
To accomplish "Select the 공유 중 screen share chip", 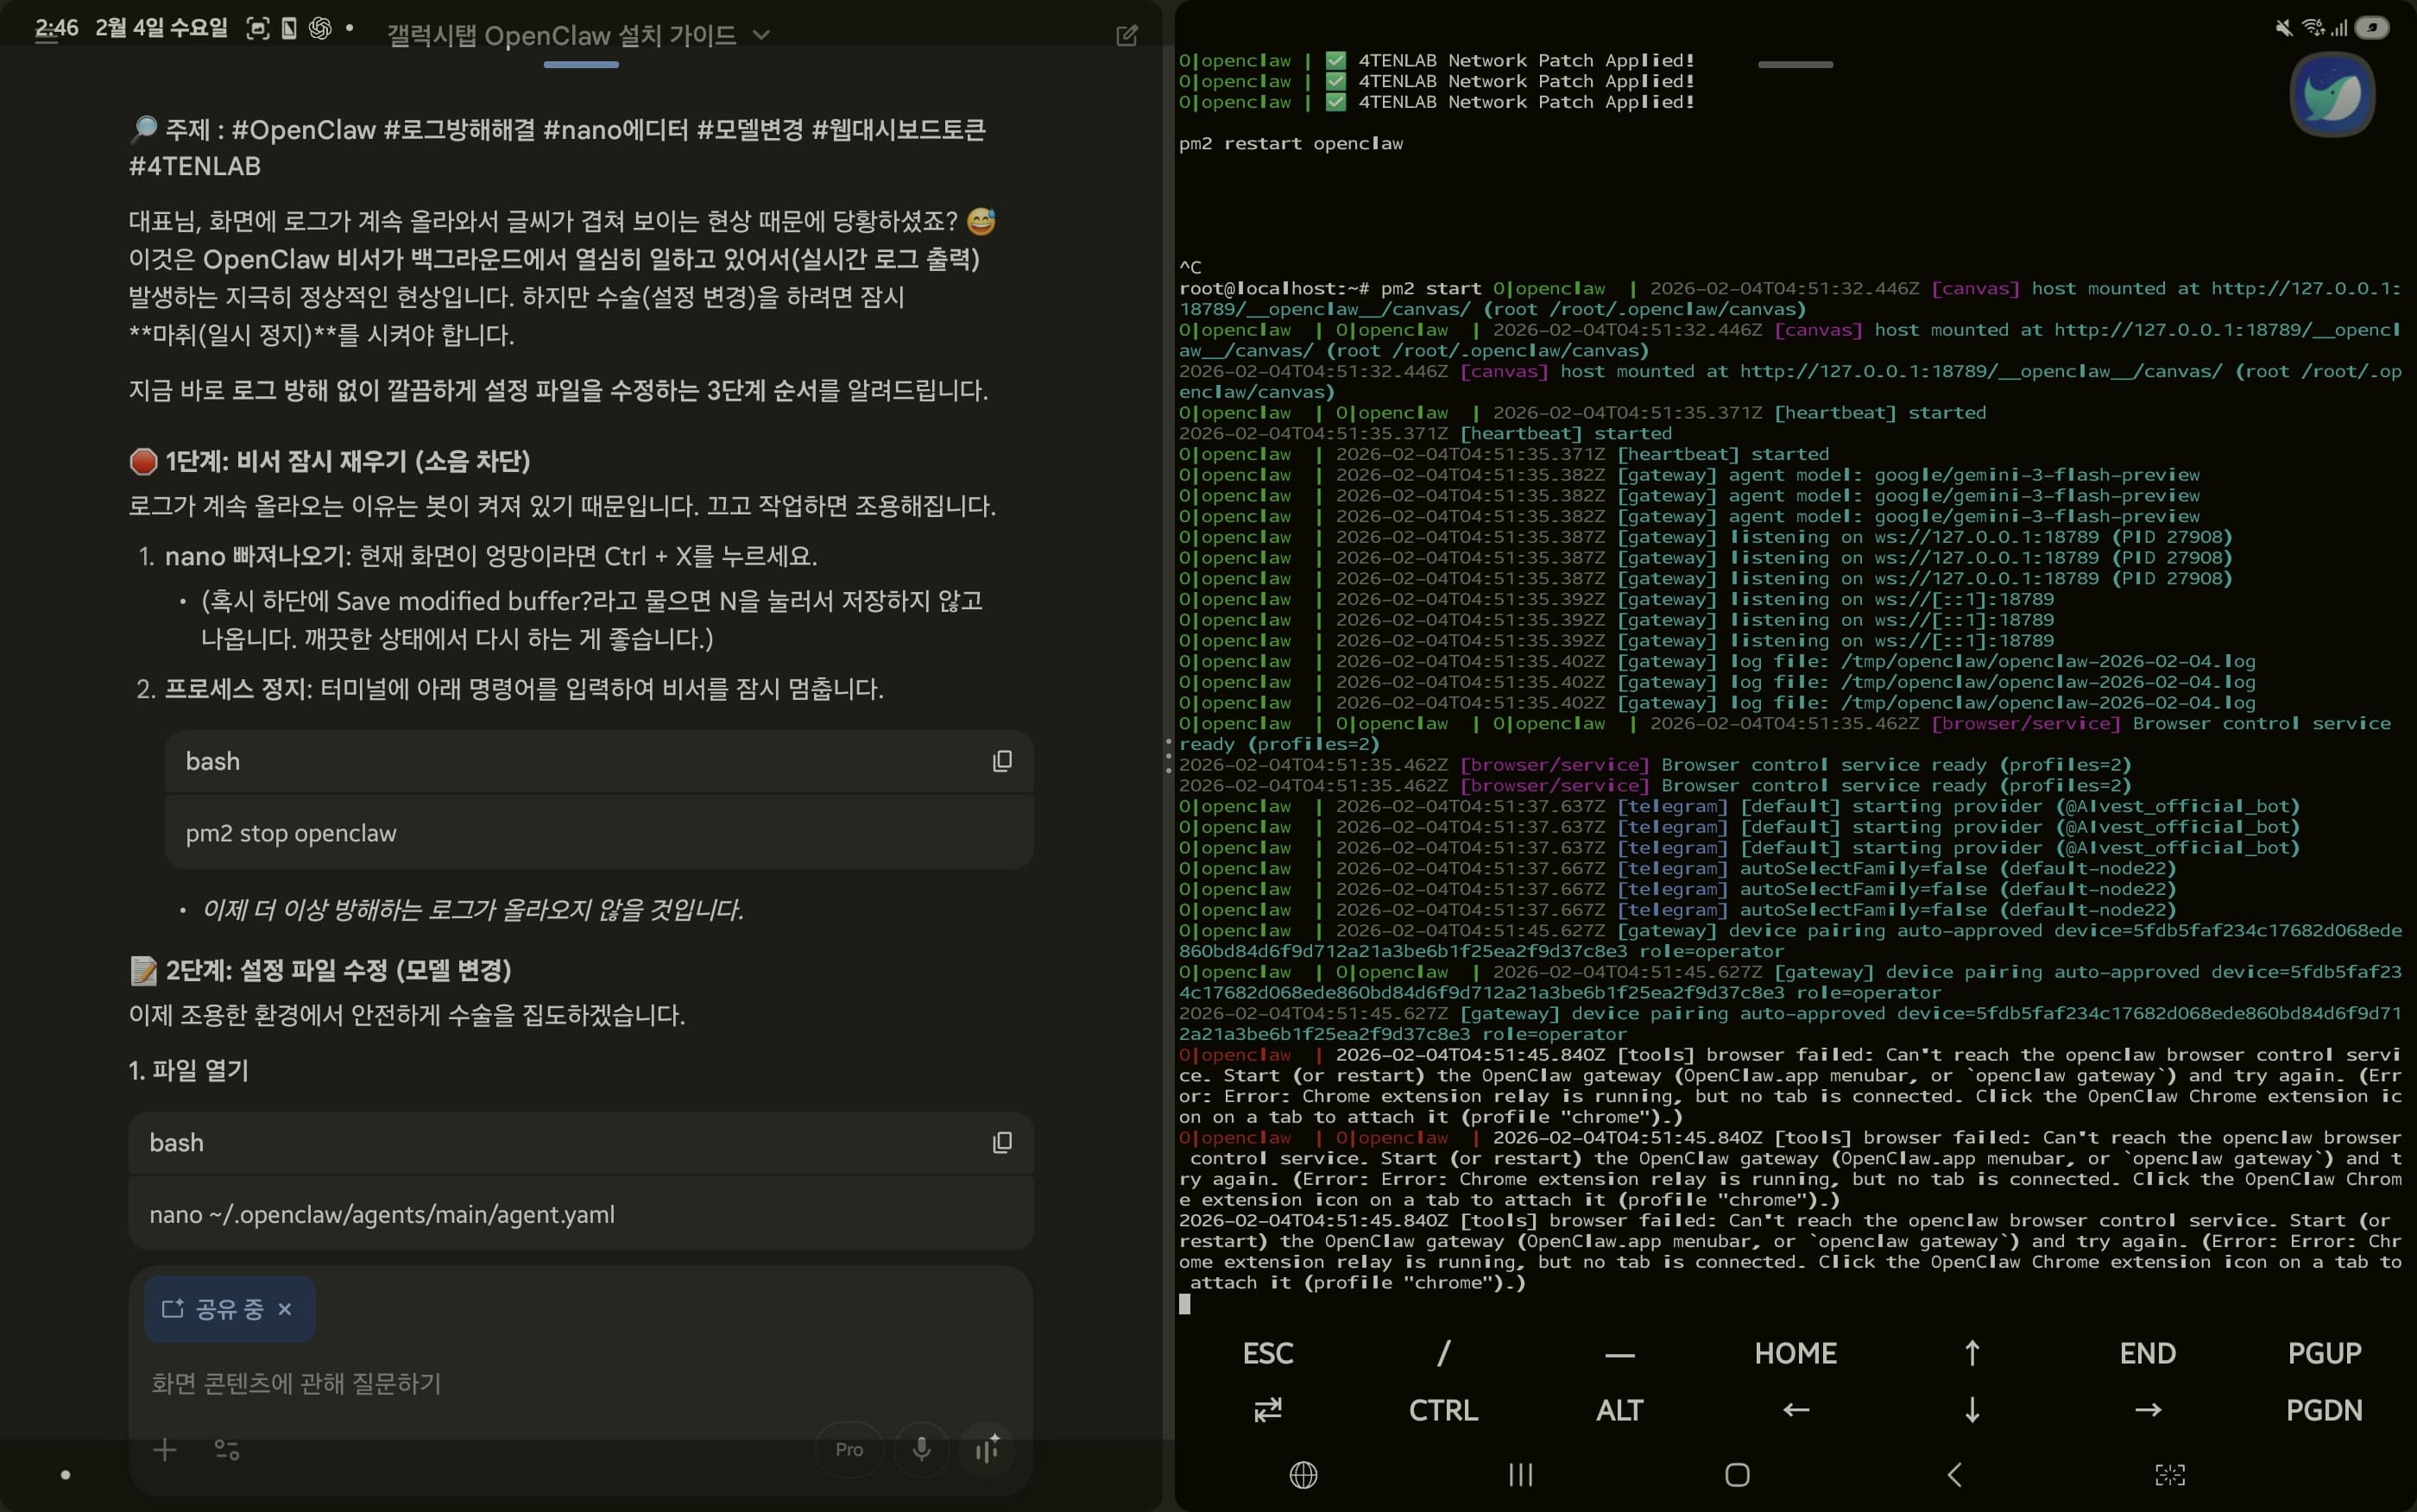I will pos(229,1308).
